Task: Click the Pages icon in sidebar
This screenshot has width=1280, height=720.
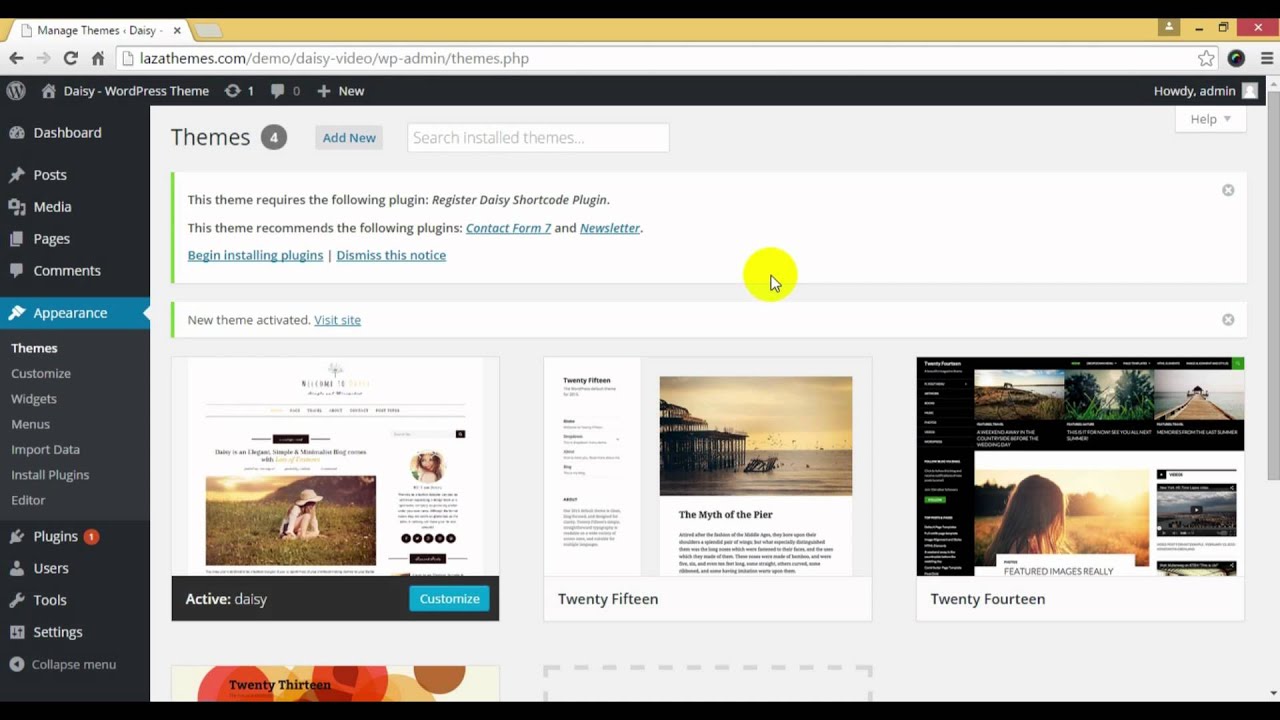Action: 17,239
